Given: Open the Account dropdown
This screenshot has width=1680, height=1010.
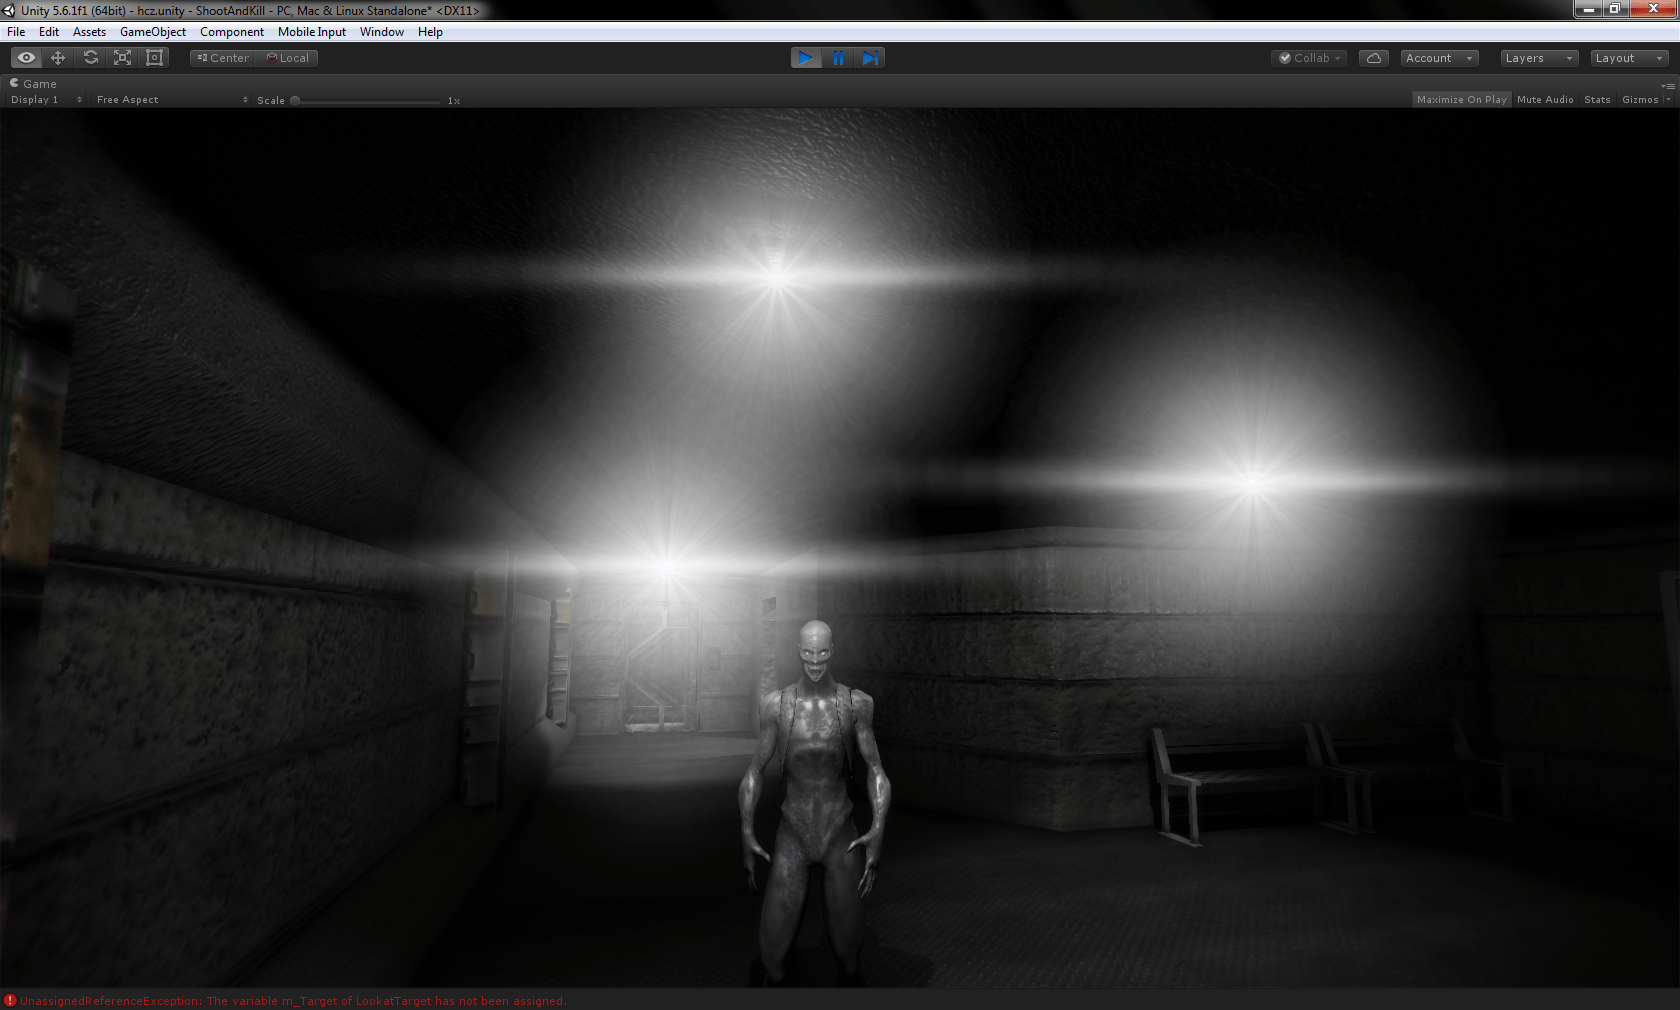Looking at the screenshot, I should (x=1439, y=58).
